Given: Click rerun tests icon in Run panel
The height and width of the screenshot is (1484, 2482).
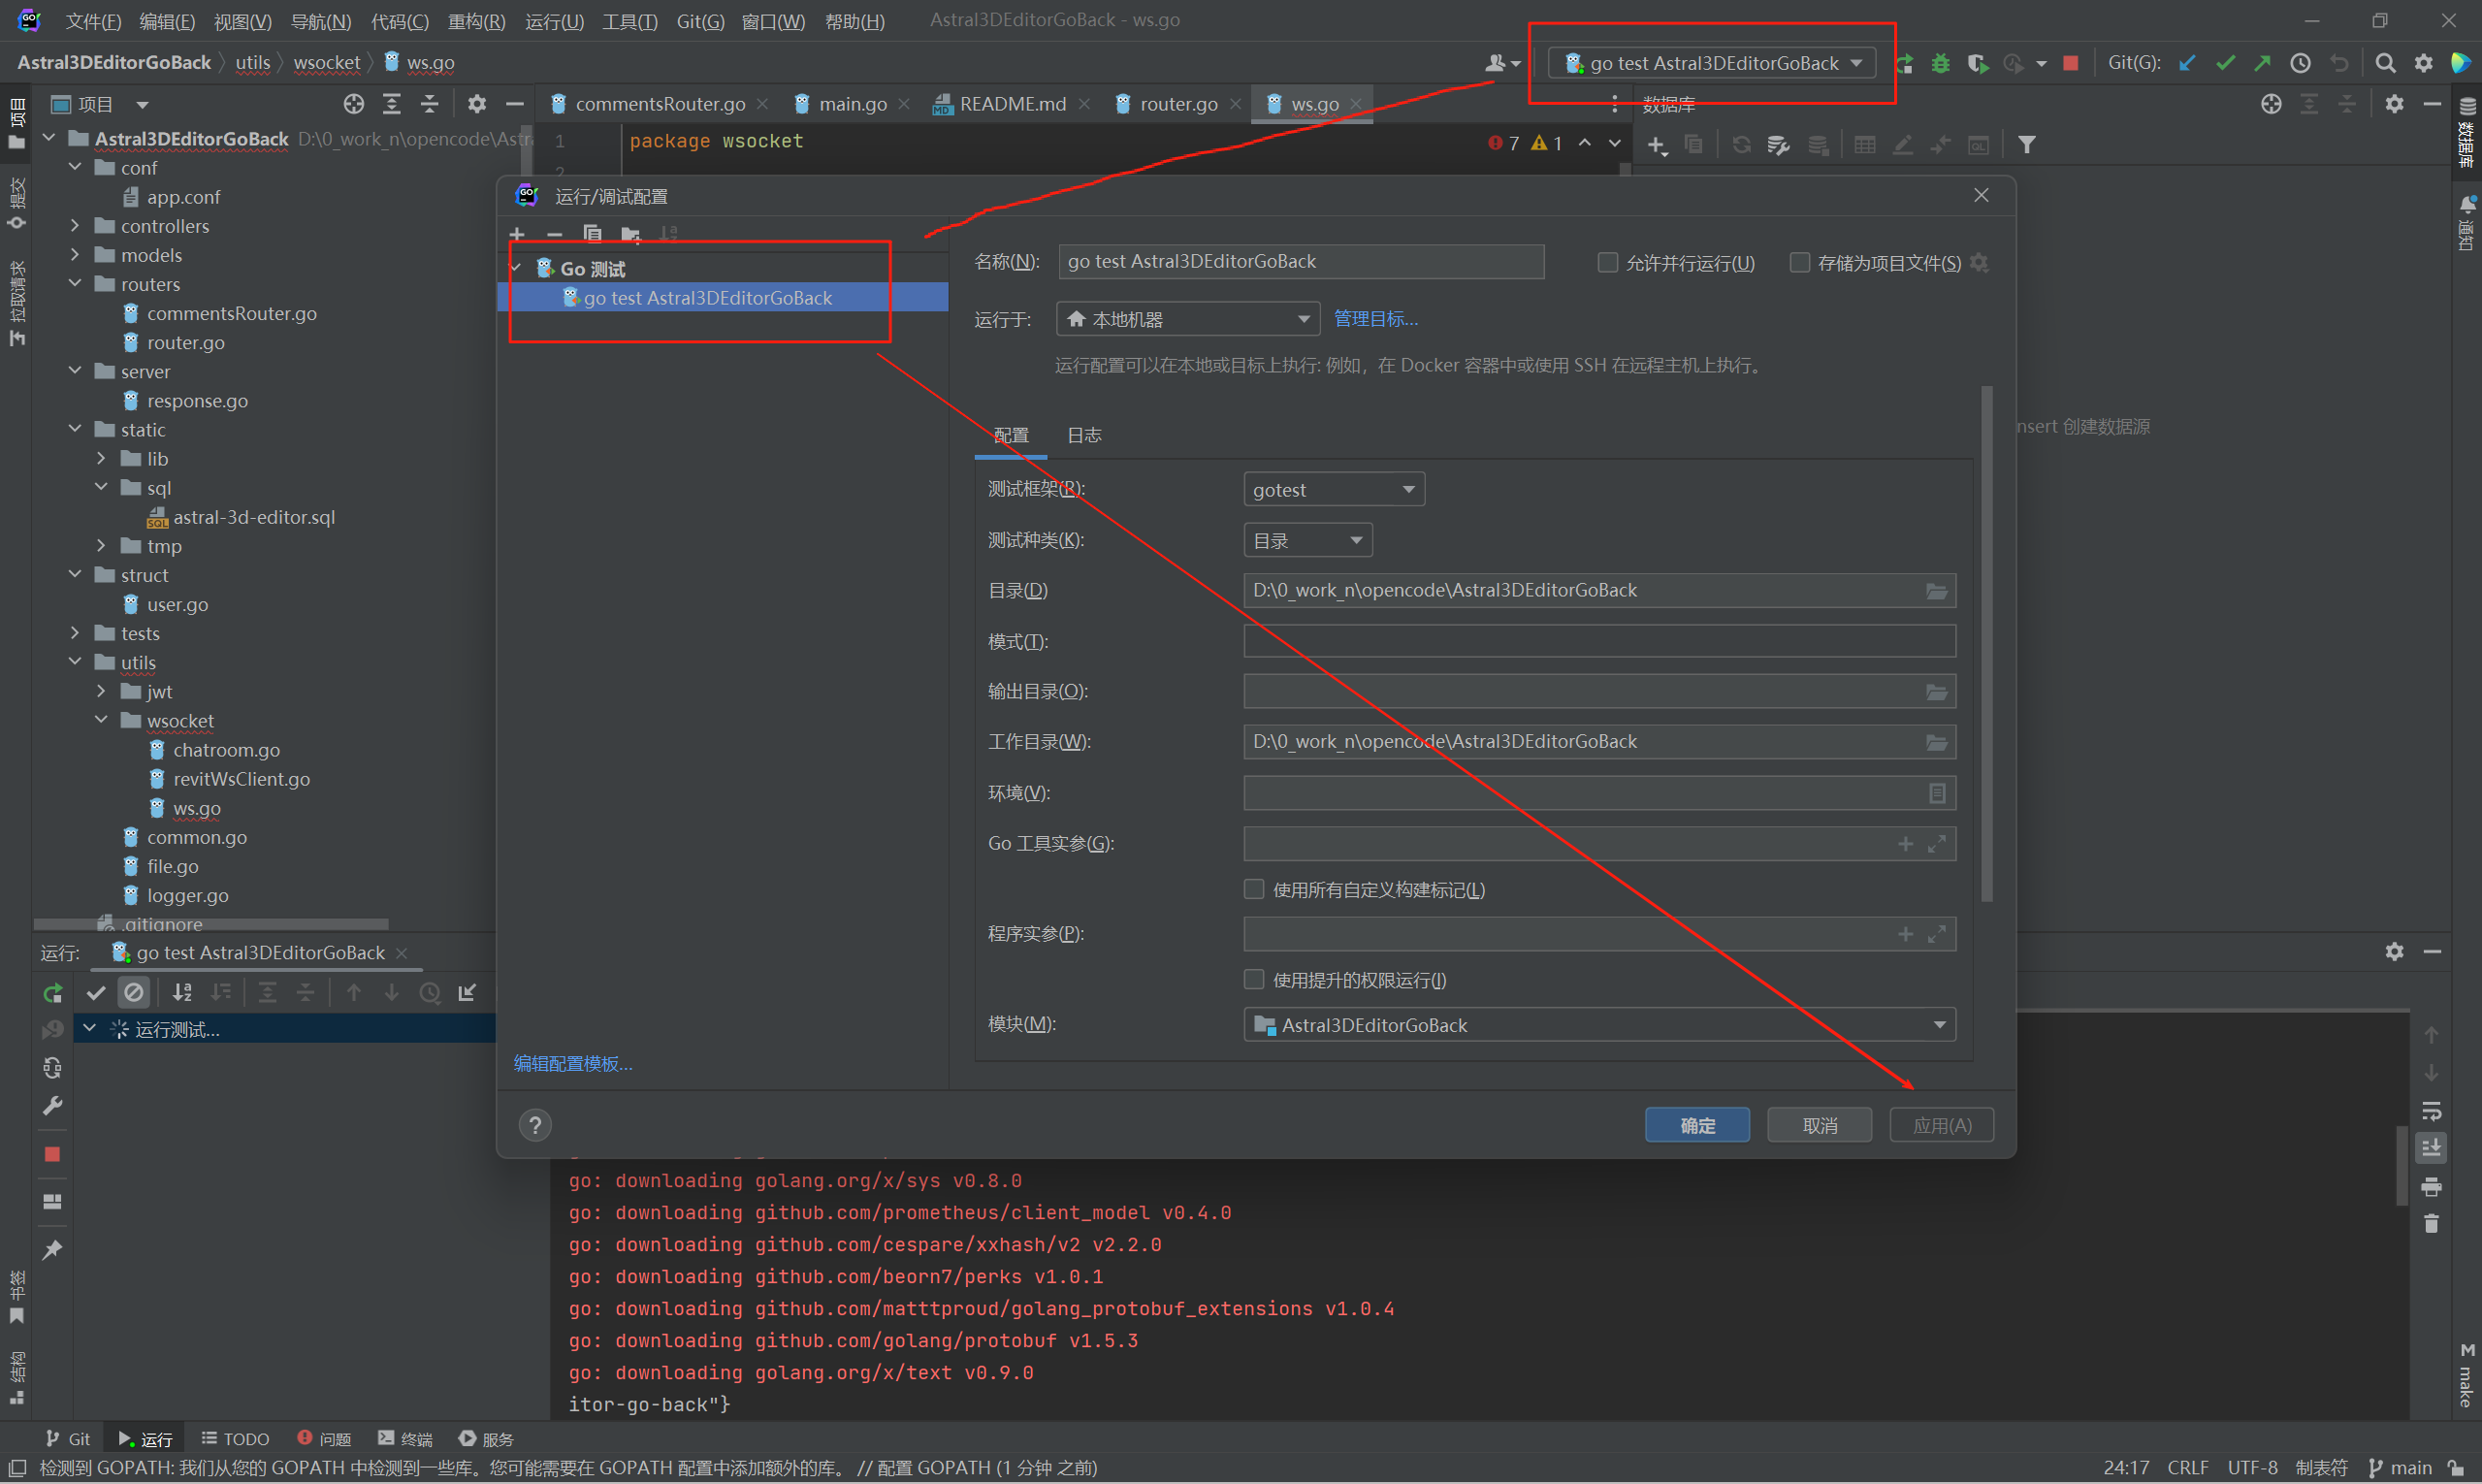Looking at the screenshot, I should [53, 993].
